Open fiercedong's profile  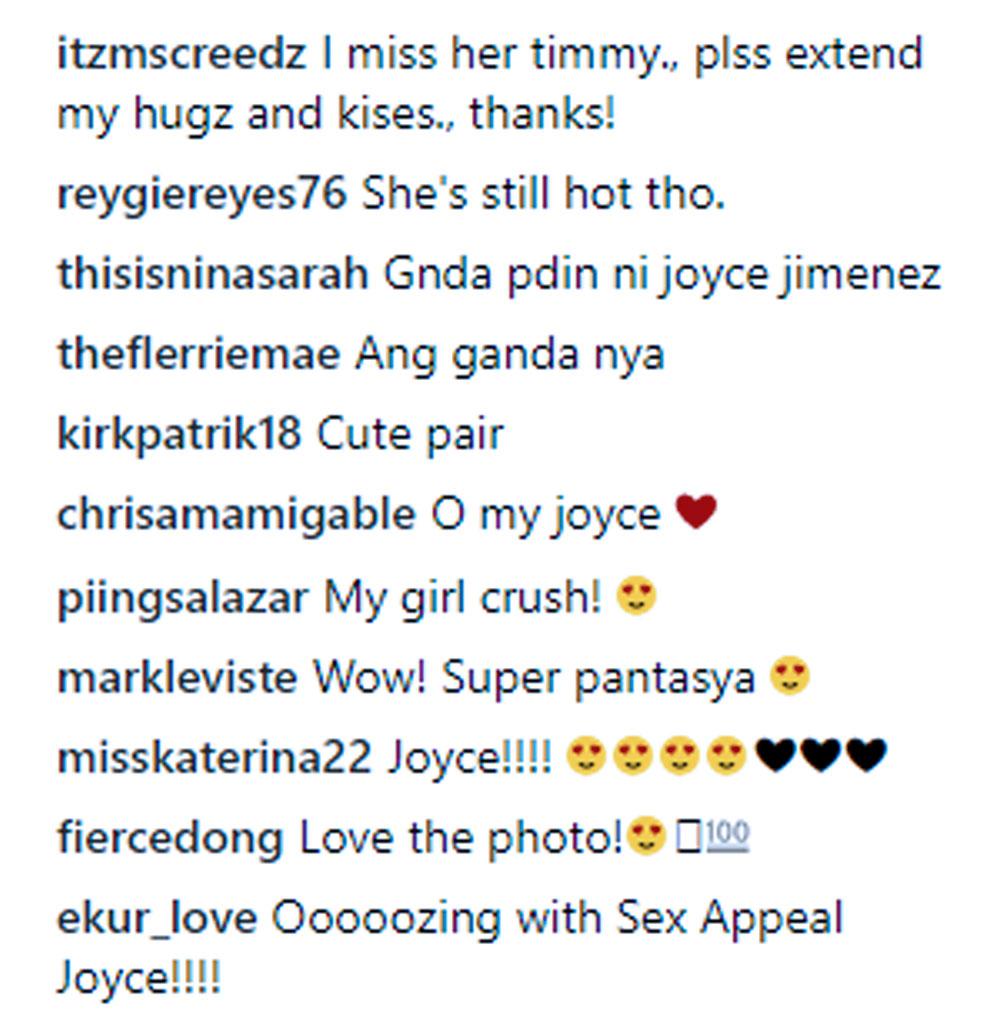[x=171, y=838]
